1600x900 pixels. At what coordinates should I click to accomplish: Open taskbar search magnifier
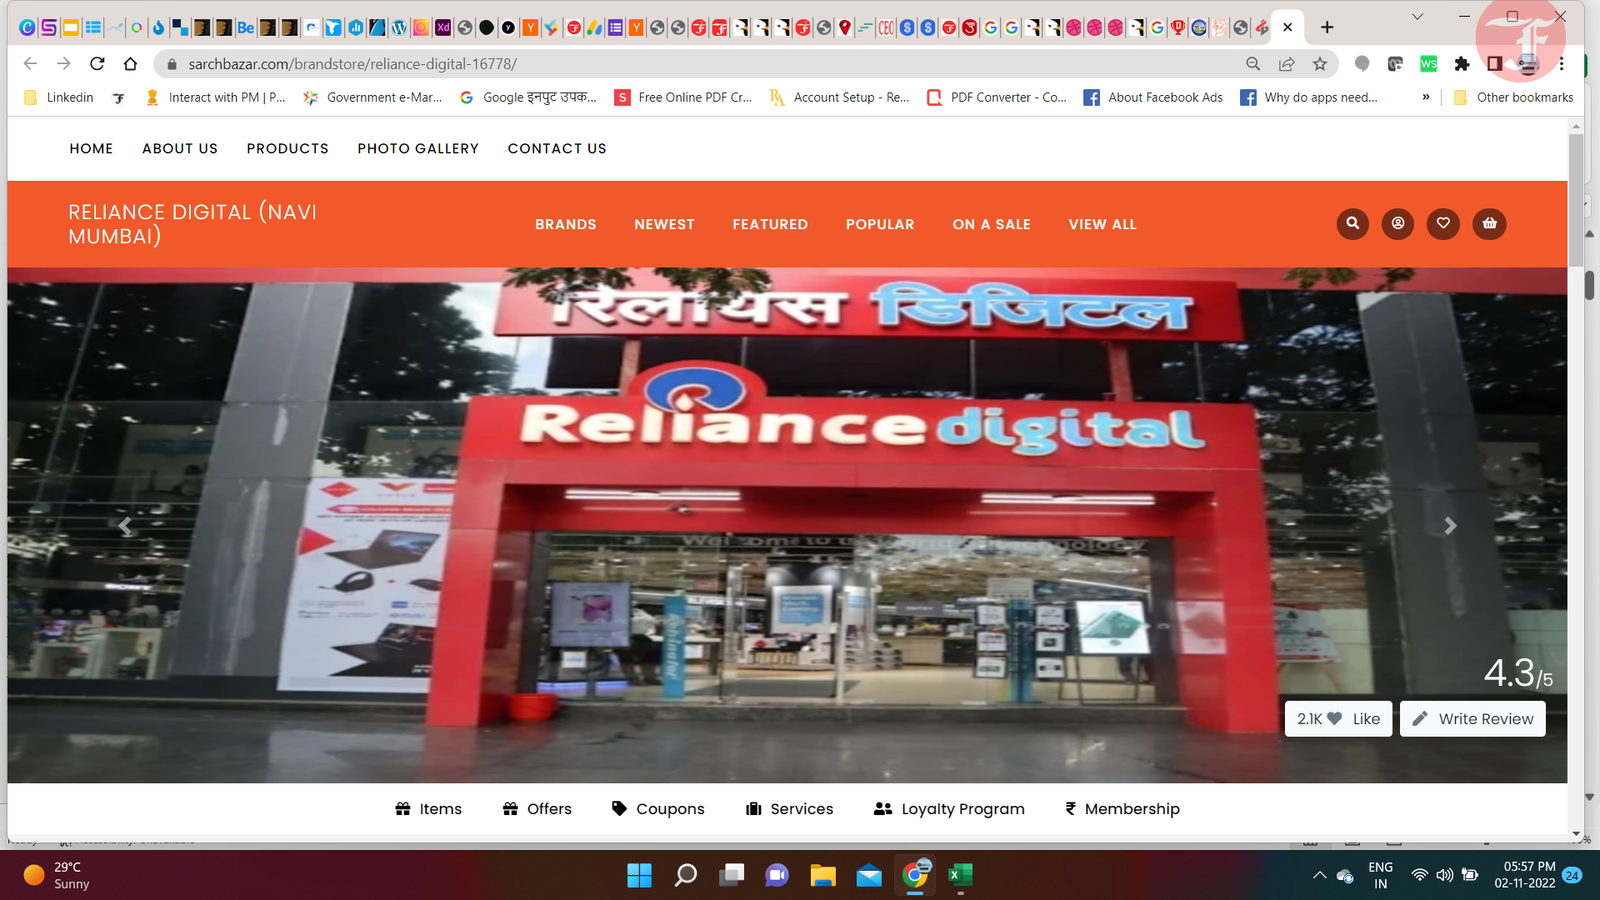(685, 876)
